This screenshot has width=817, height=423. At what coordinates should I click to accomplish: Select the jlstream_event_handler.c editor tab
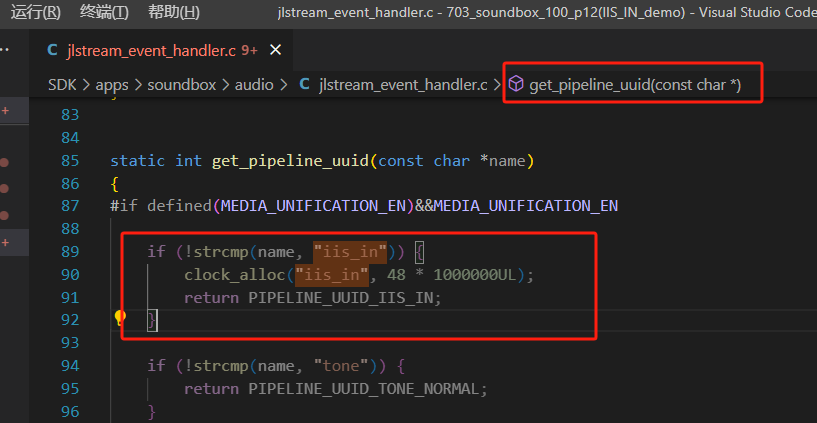coord(162,50)
